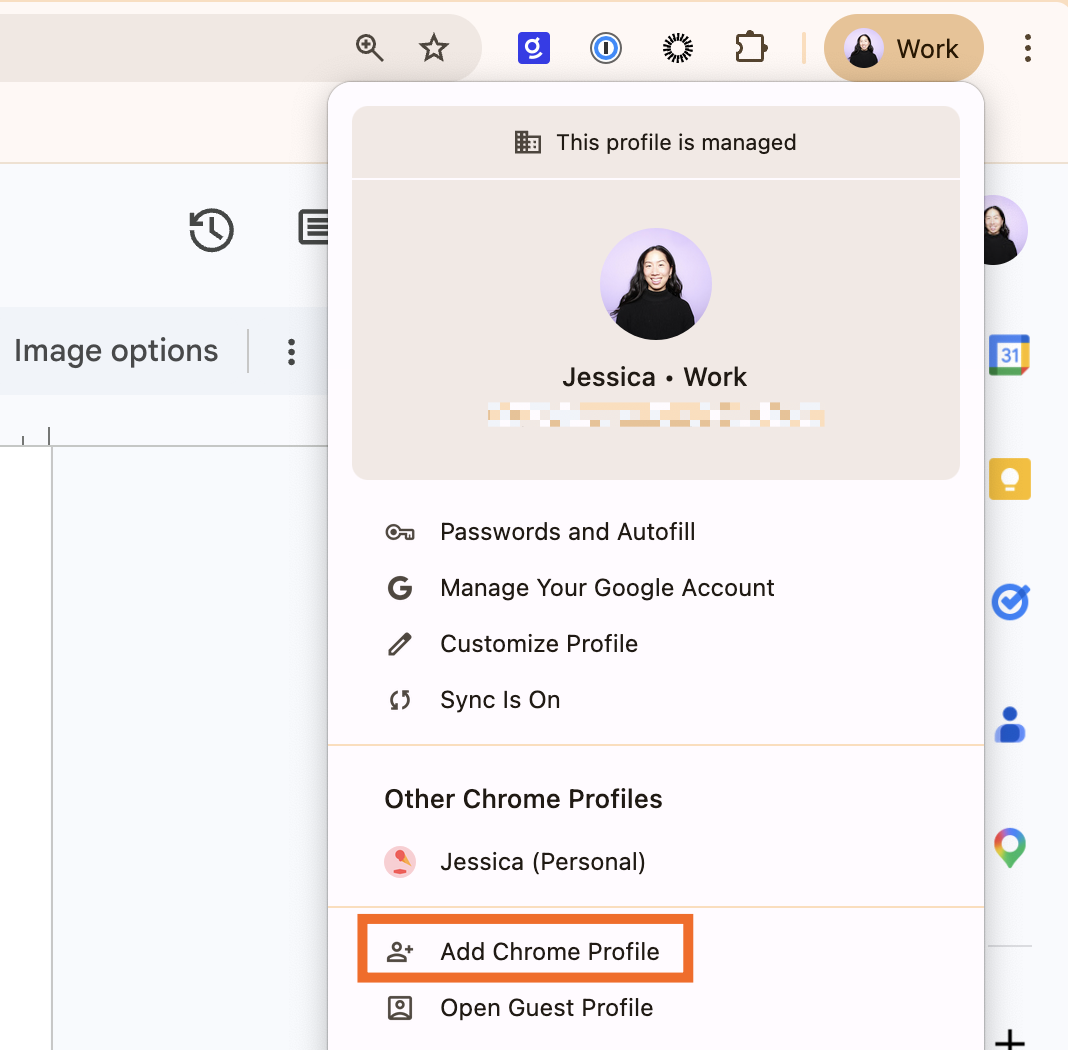The image size is (1068, 1050).
Task: Click Jessica's profile avatar picture
Action: [655, 284]
